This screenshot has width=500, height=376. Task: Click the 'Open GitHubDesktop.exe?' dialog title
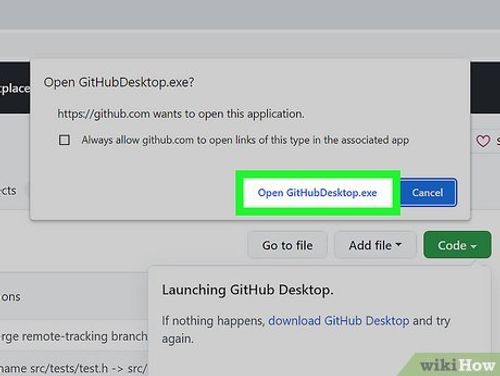pos(119,82)
